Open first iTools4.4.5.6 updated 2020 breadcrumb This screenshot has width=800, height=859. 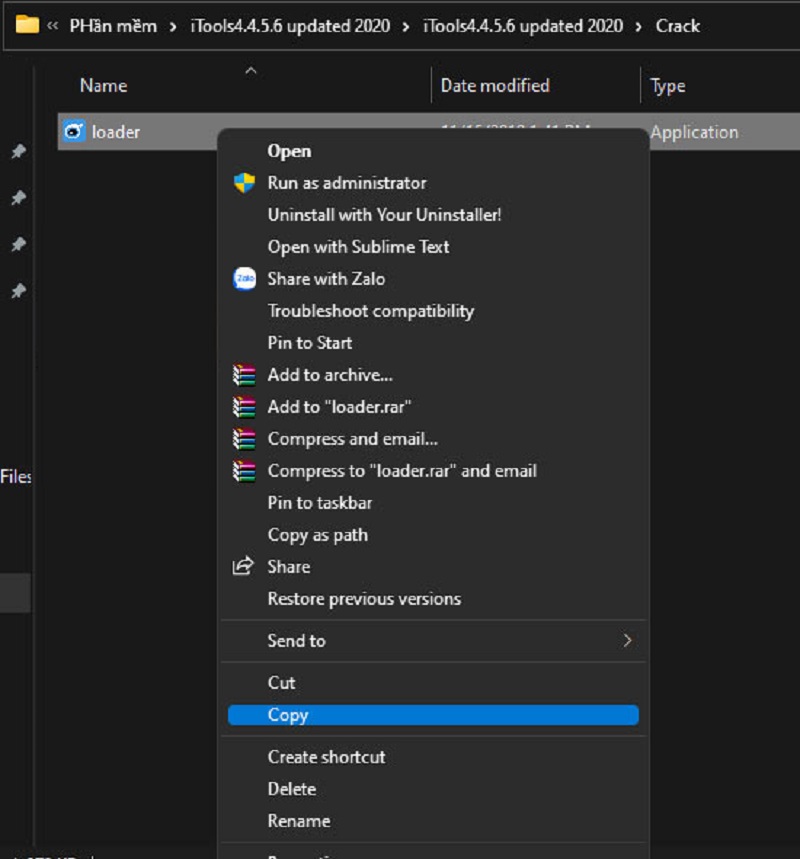[x=290, y=26]
